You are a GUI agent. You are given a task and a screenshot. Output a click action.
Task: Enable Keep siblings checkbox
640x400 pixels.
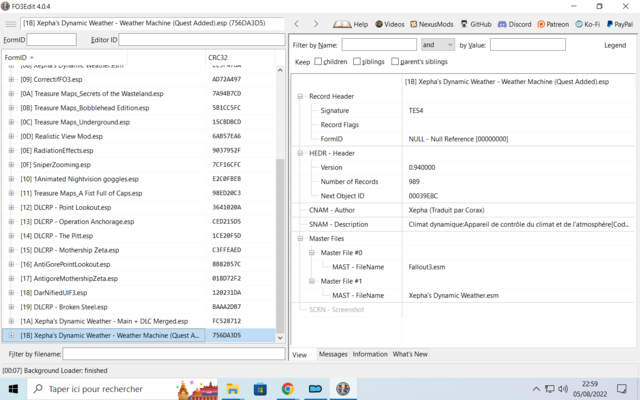tap(357, 62)
